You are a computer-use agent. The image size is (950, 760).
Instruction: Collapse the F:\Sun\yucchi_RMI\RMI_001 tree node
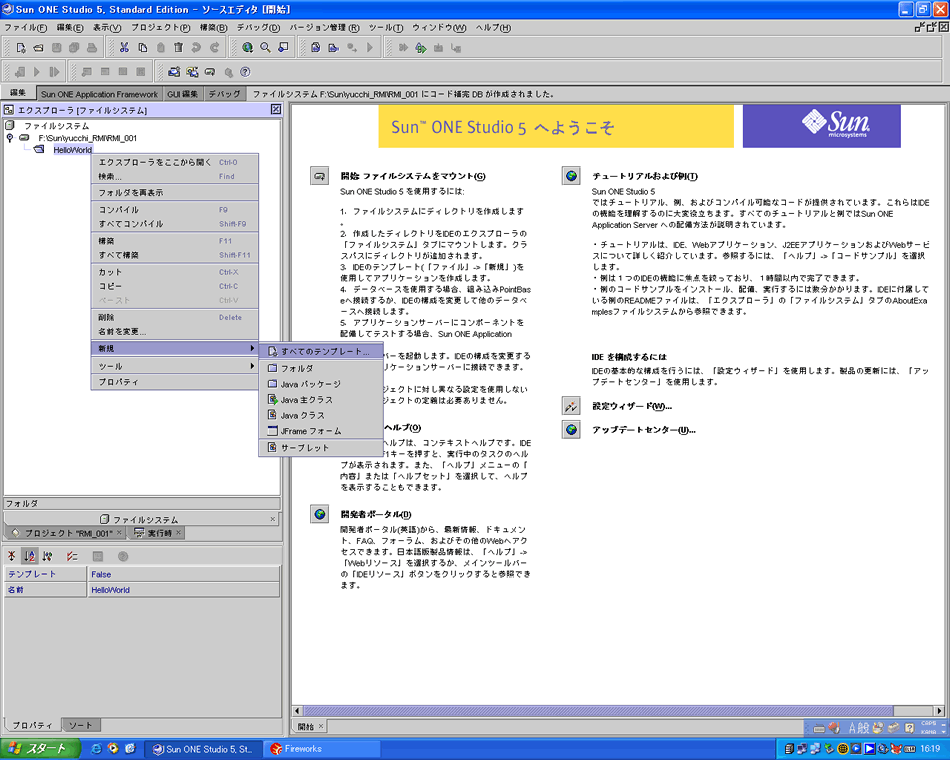click(10, 138)
